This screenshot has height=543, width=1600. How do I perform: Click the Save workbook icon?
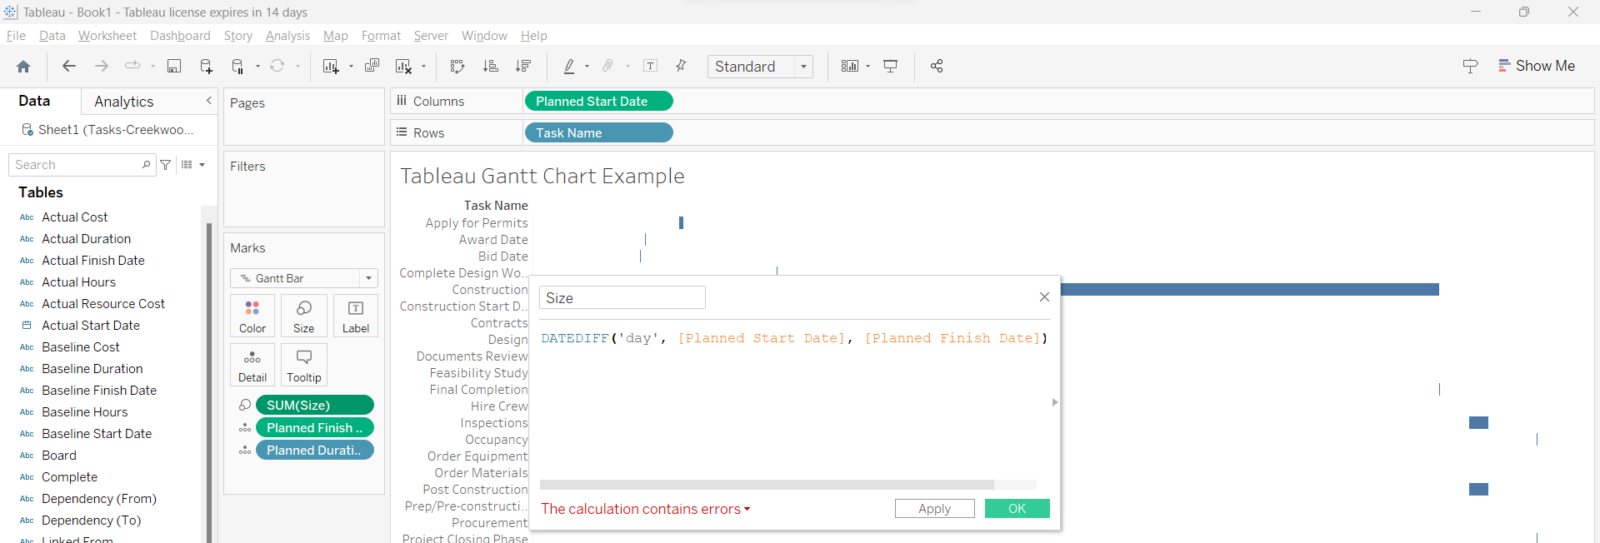pos(174,66)
